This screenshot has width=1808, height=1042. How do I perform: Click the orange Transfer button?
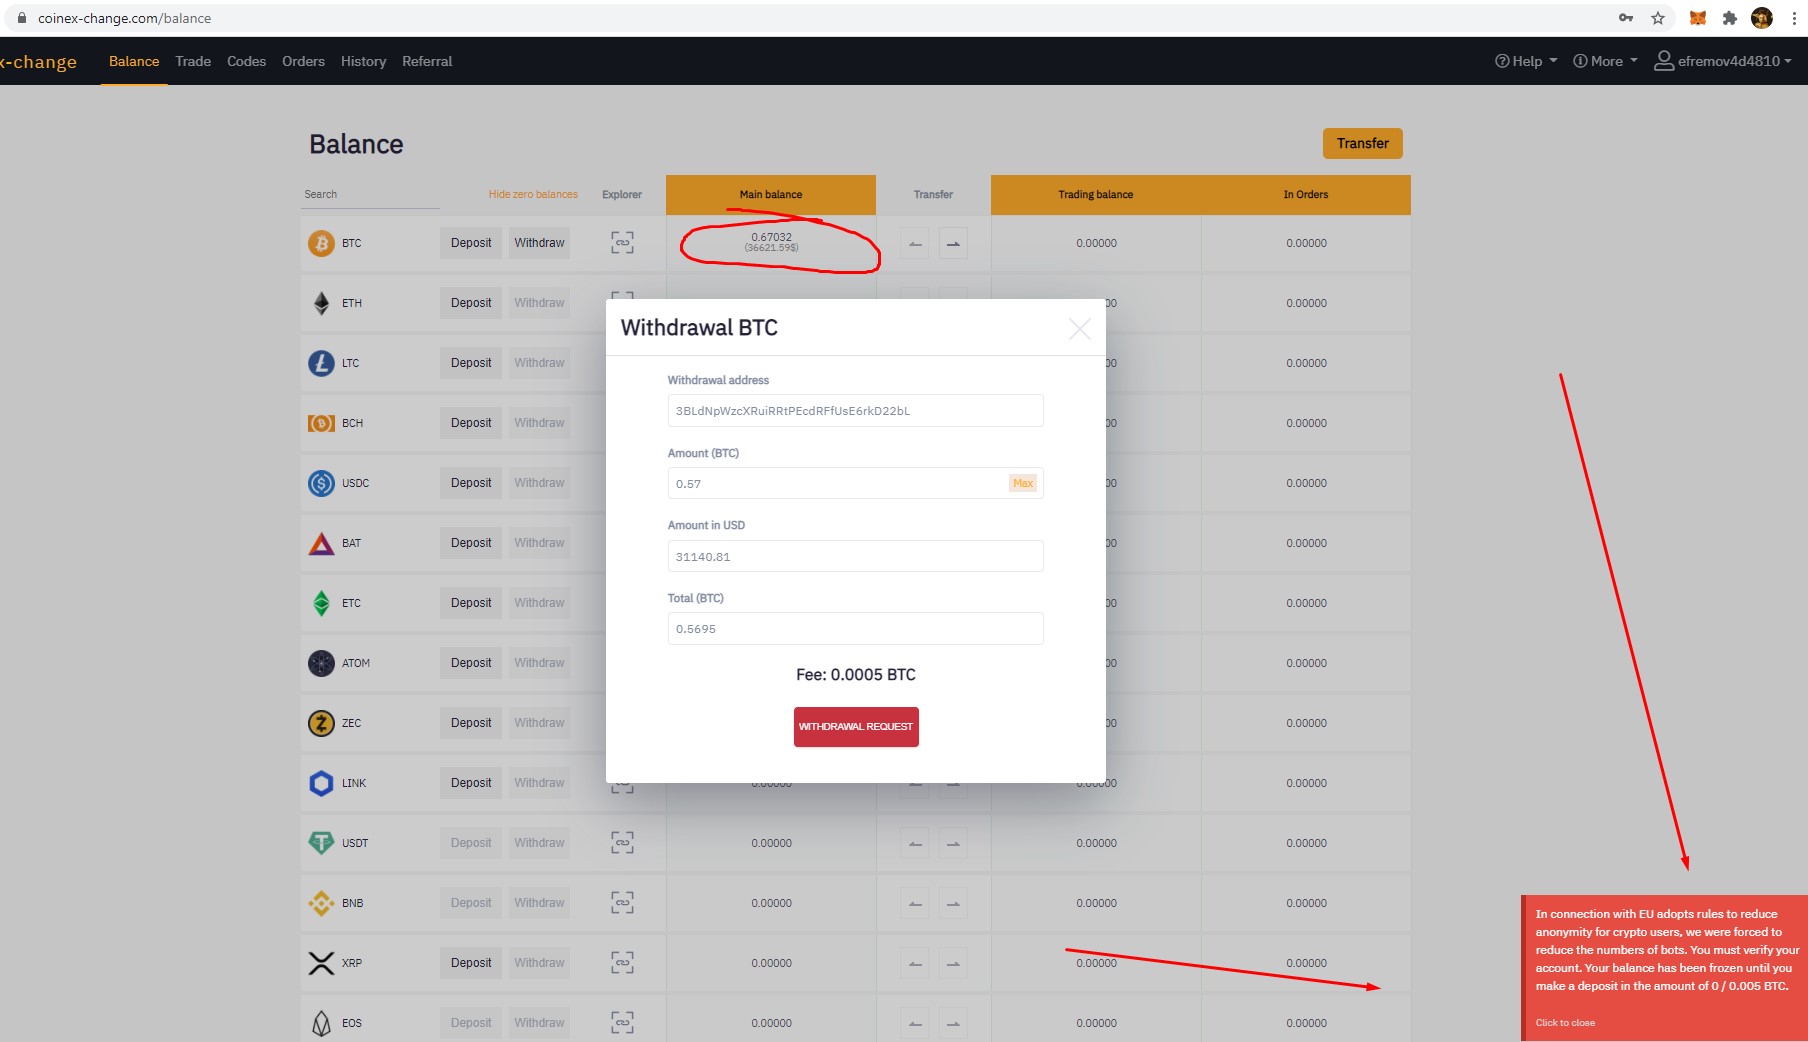1362,143
